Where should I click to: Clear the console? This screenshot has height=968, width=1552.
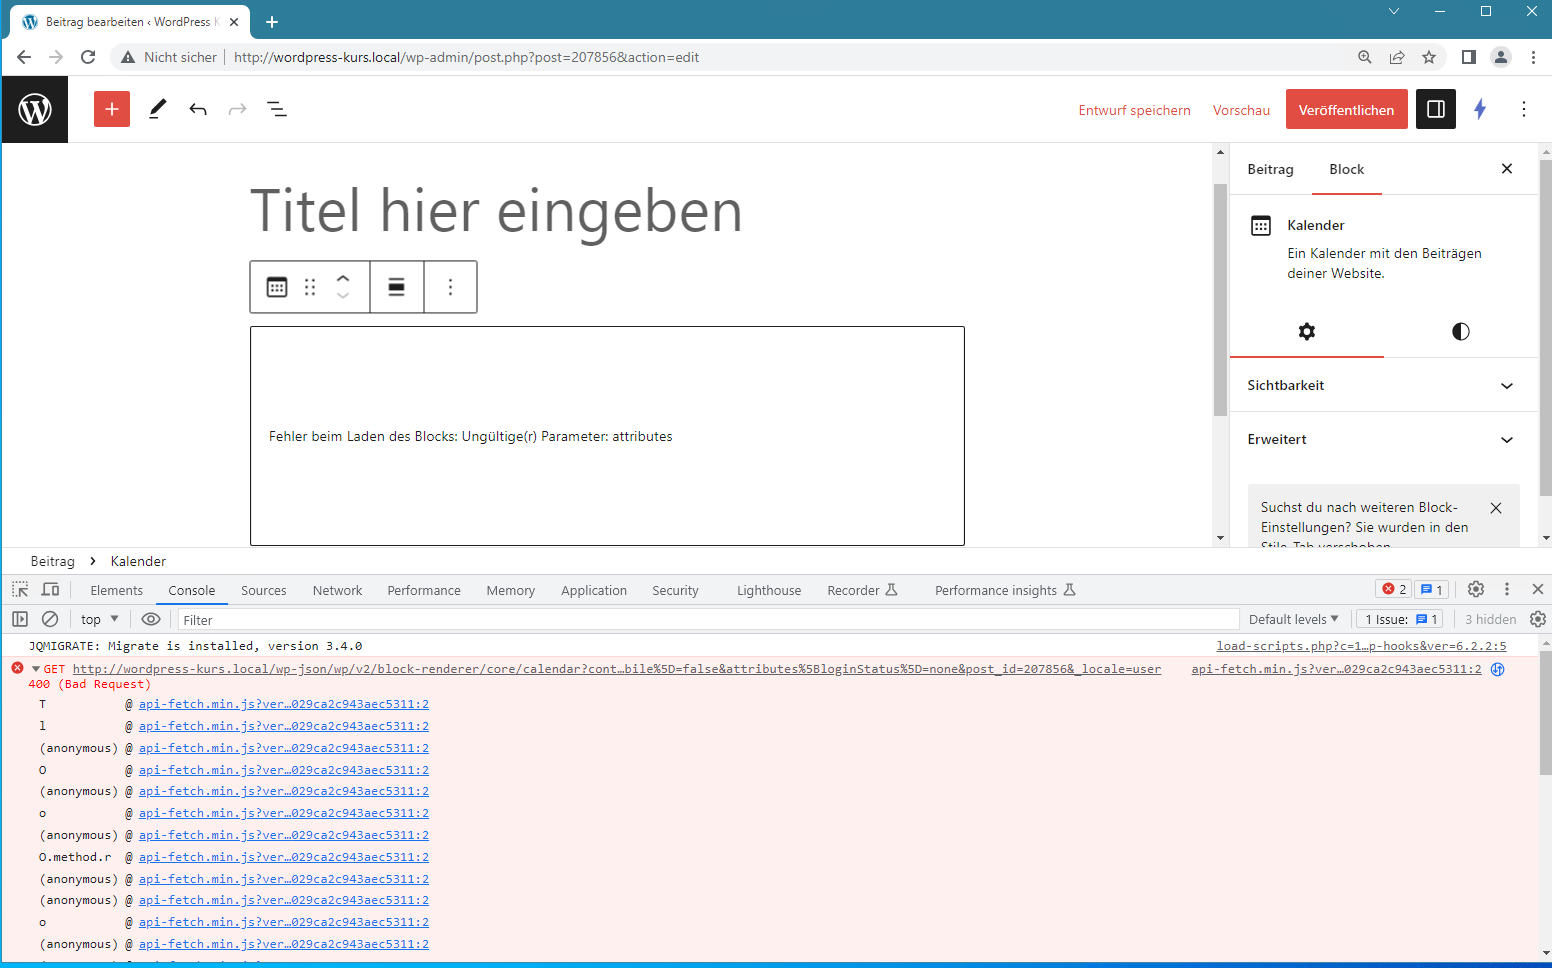pyautogui.click(x=50, y=619)
